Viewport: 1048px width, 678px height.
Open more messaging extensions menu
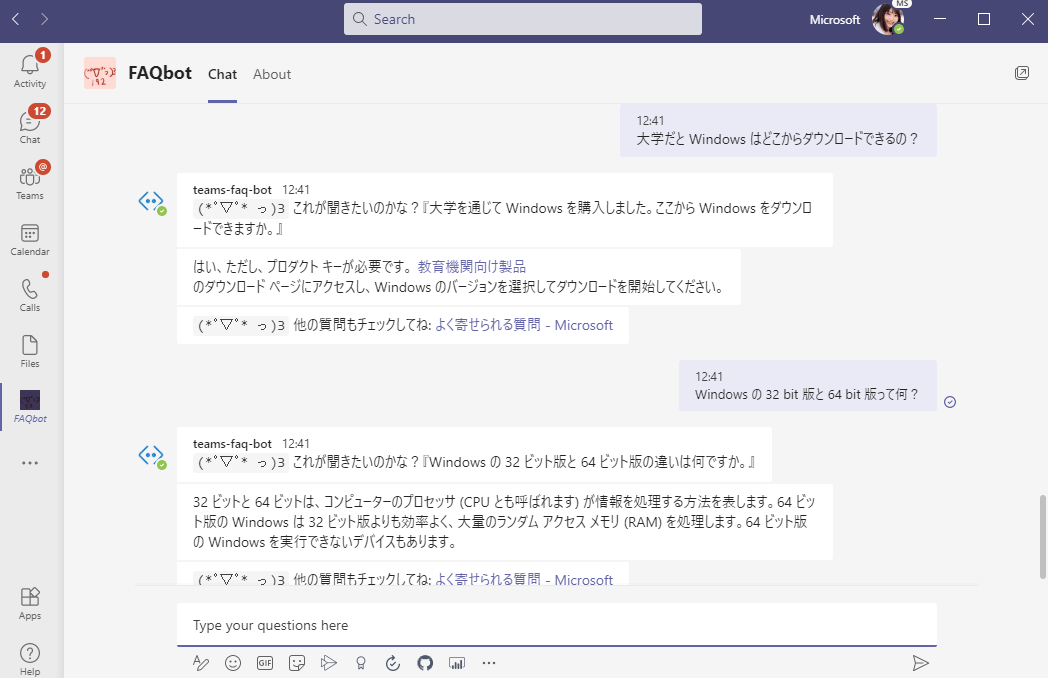tap(489, 663)
